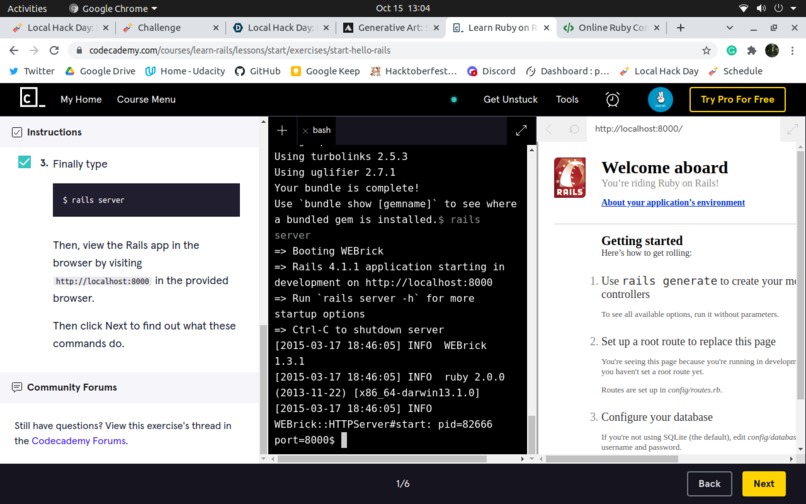Switch to first Local Hack Day tab

coord(60,28)
